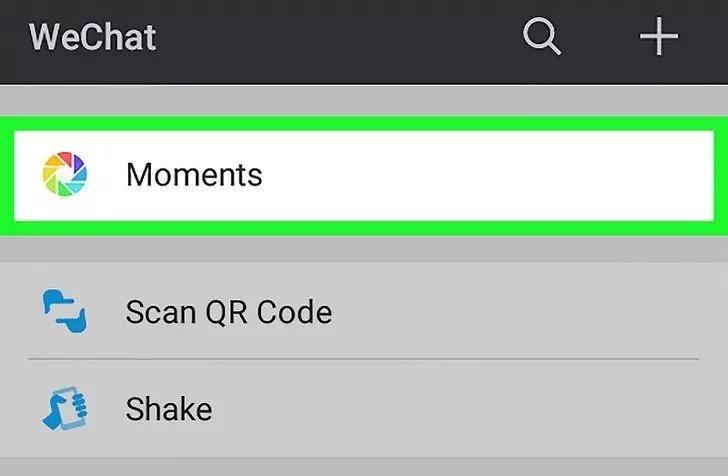Click the WeChat title text
The image size is (728, 476).
93,38
